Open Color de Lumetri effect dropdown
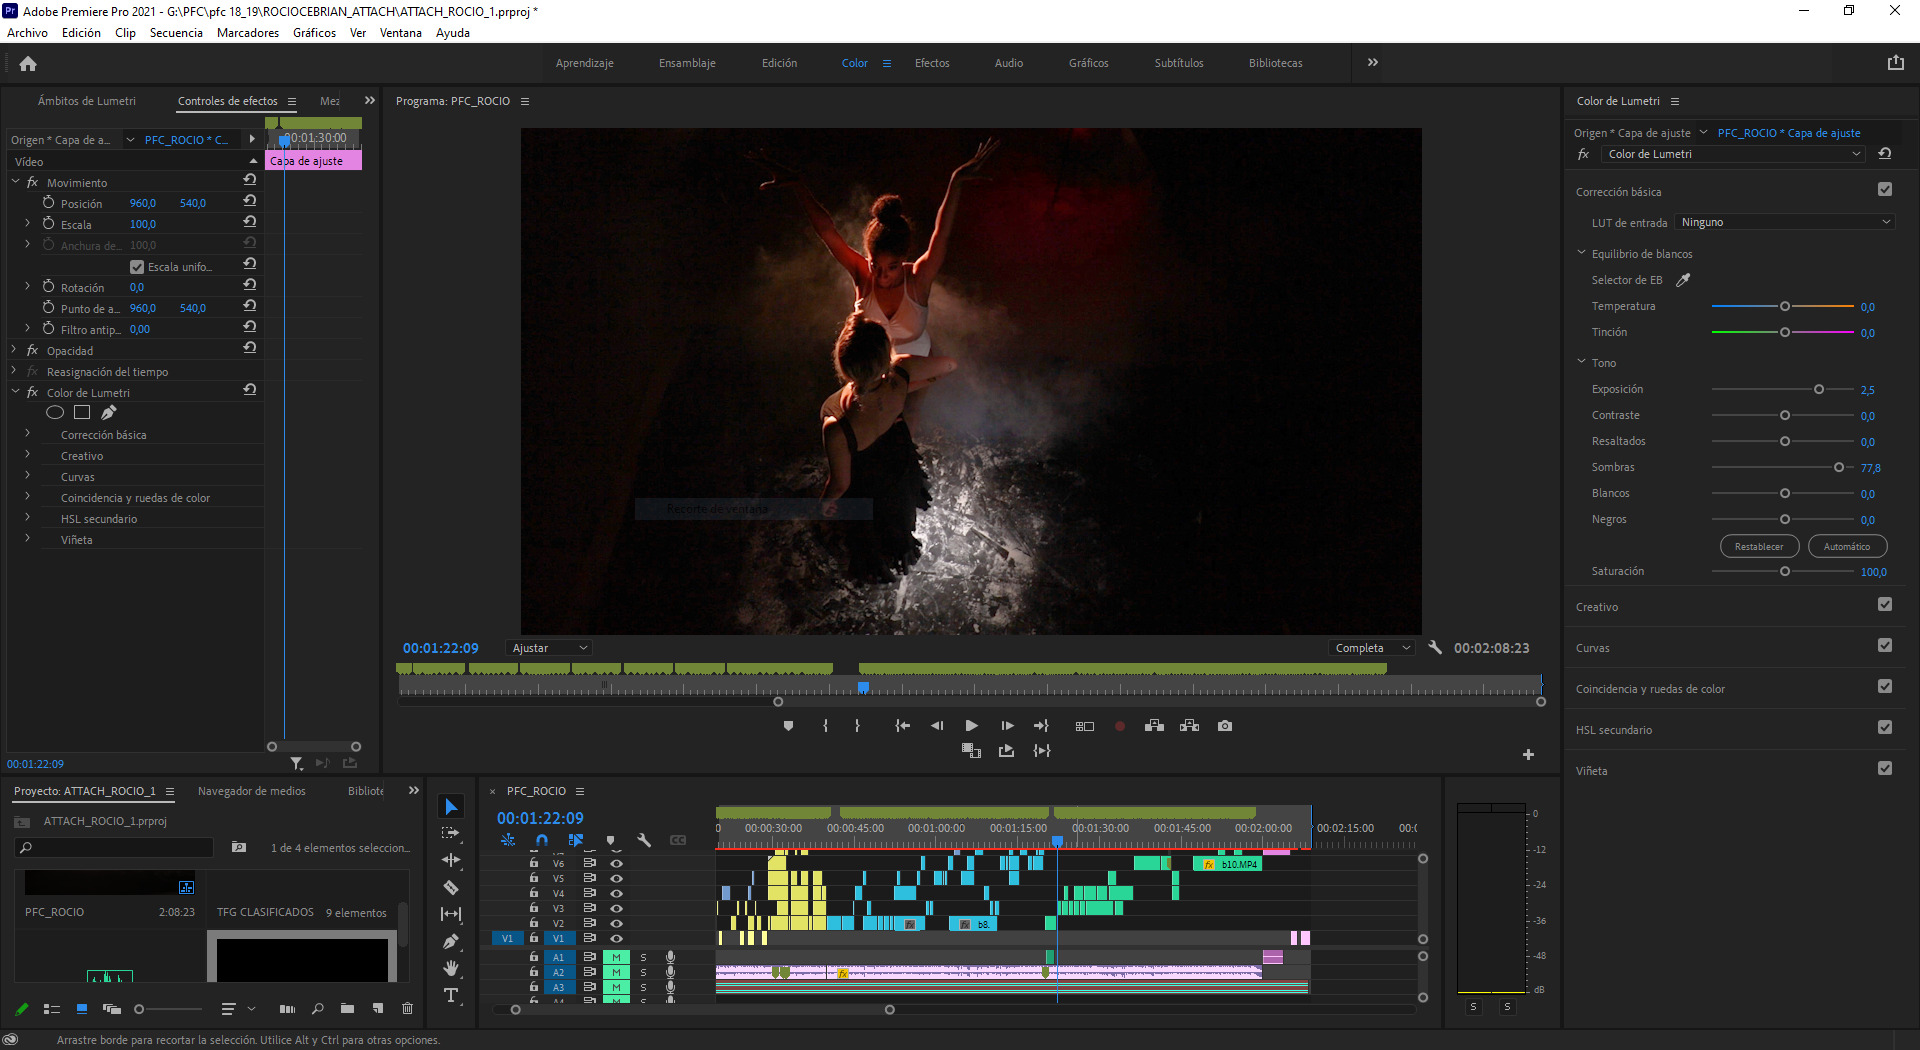 pos(1733,154)
